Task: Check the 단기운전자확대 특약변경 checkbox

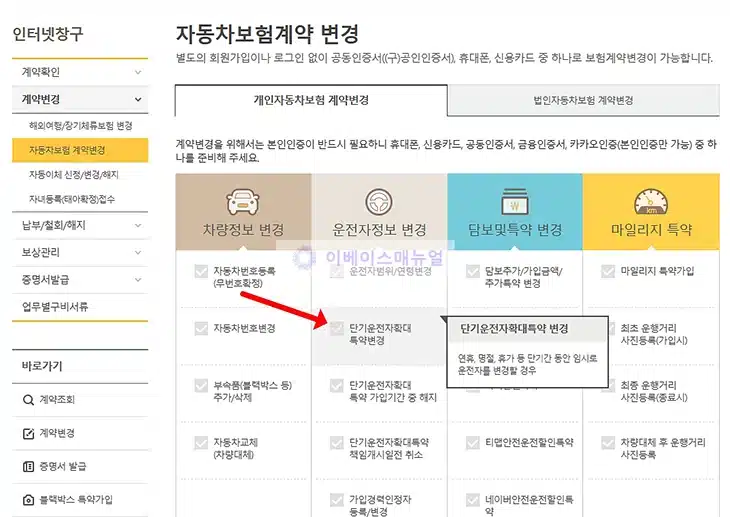Action: point(337,328)
